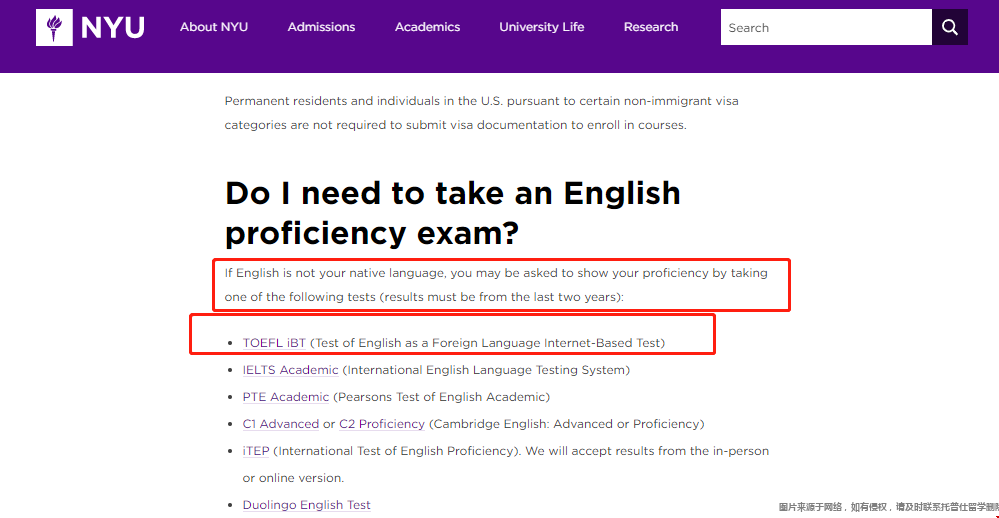Viewport: 999px width, 518px height.
Task: Open the Duolingo English Test link
Action: pyautogui.click(x=306, y=505)
